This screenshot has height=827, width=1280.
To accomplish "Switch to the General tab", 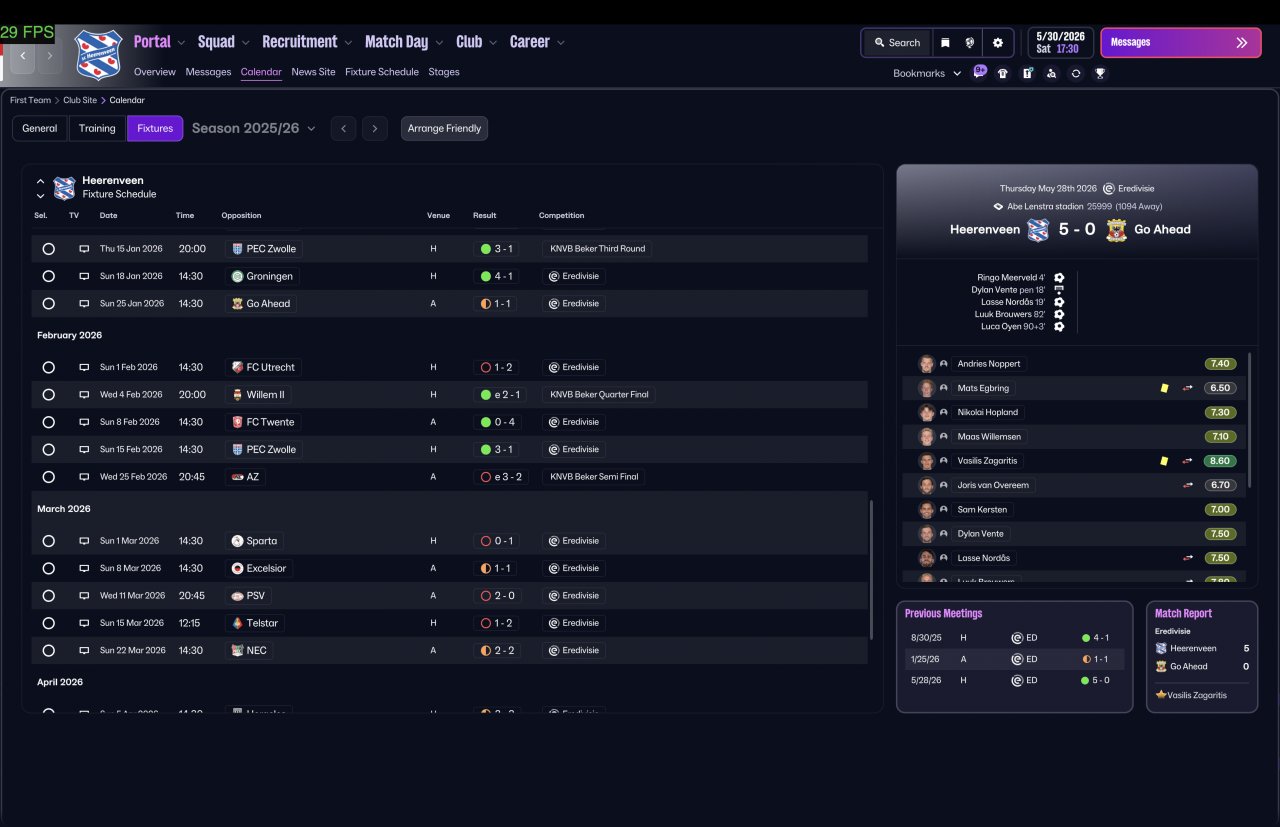I will pos(40,128).
